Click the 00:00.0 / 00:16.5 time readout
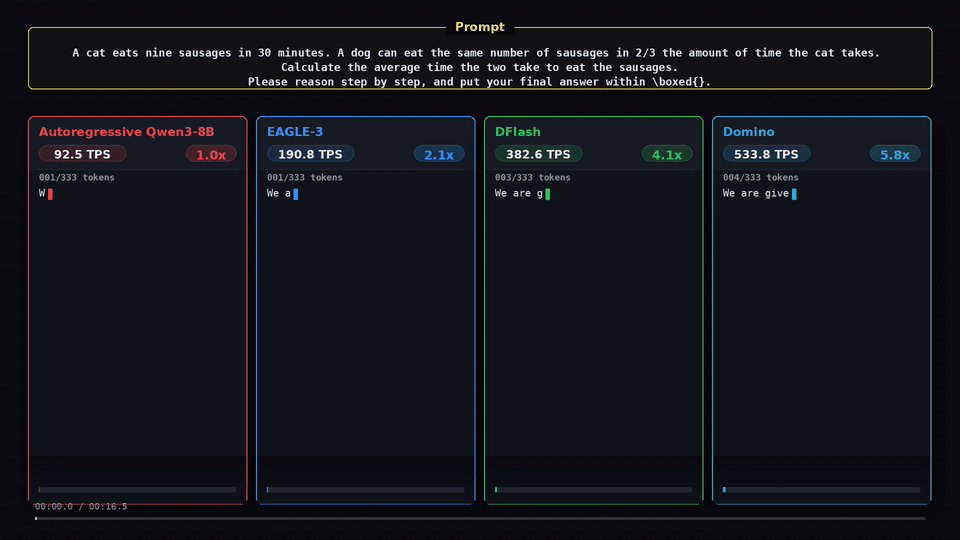The width and height of the screenshot is (960, 540). [81, 506]
